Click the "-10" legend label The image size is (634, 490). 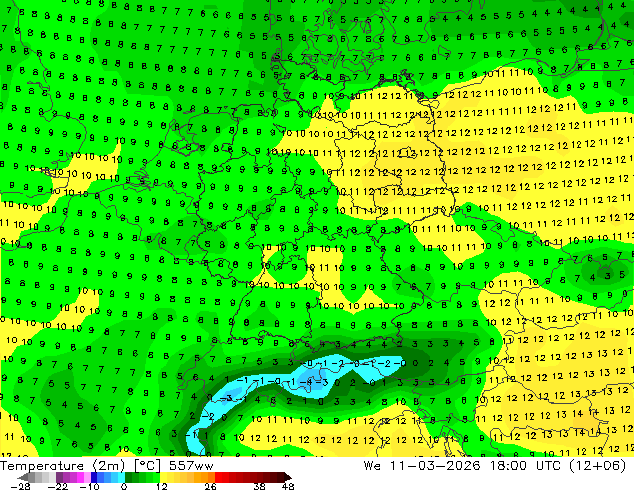pos(89,486)
